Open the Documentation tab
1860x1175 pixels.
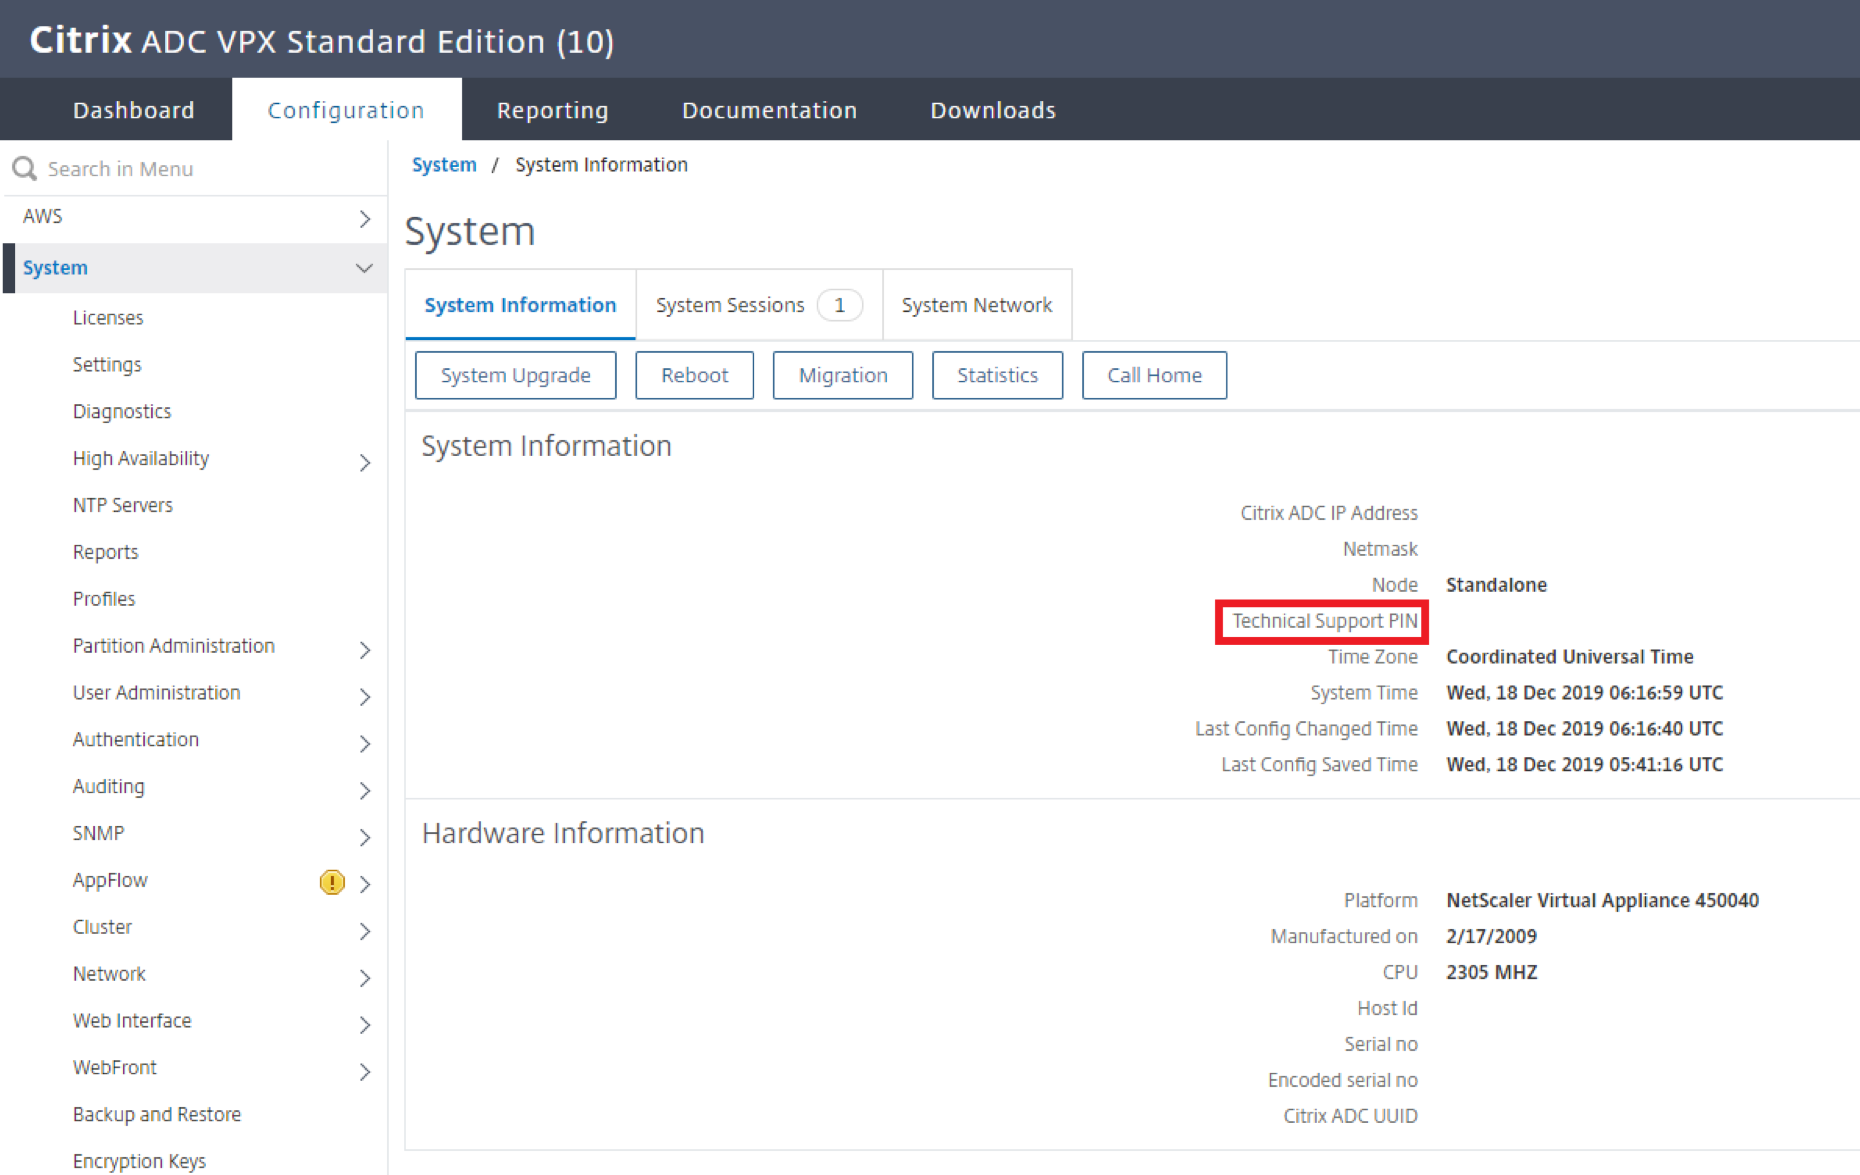coord(769,110)
